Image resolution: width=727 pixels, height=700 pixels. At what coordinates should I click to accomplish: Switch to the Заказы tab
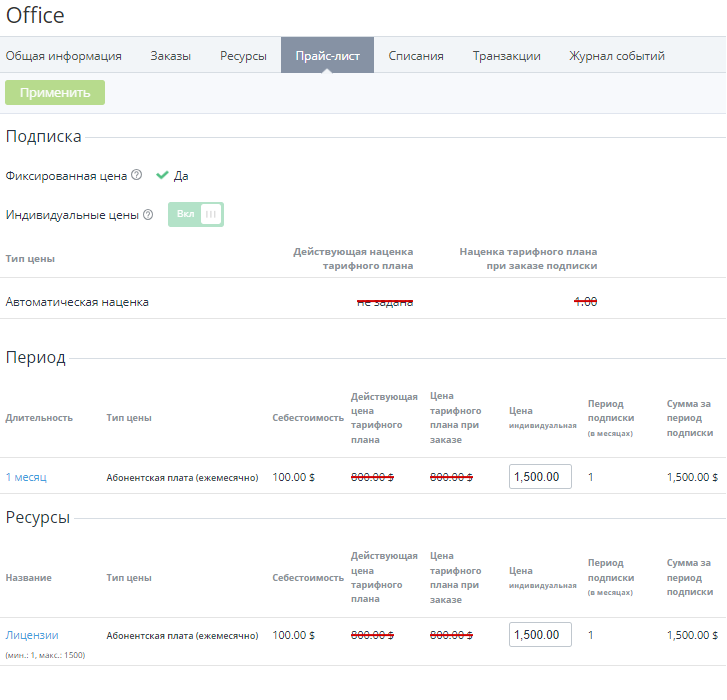[x=171, y=56]
